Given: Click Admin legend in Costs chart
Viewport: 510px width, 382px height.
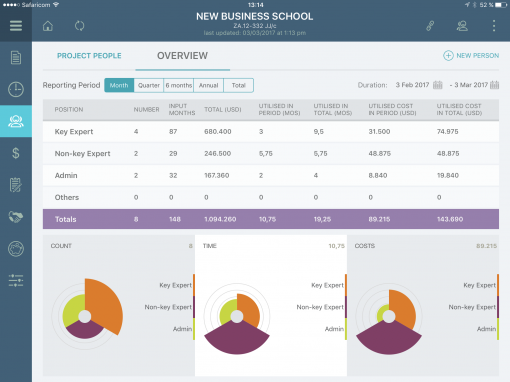Looking at the screenshot, I should 486,329.
